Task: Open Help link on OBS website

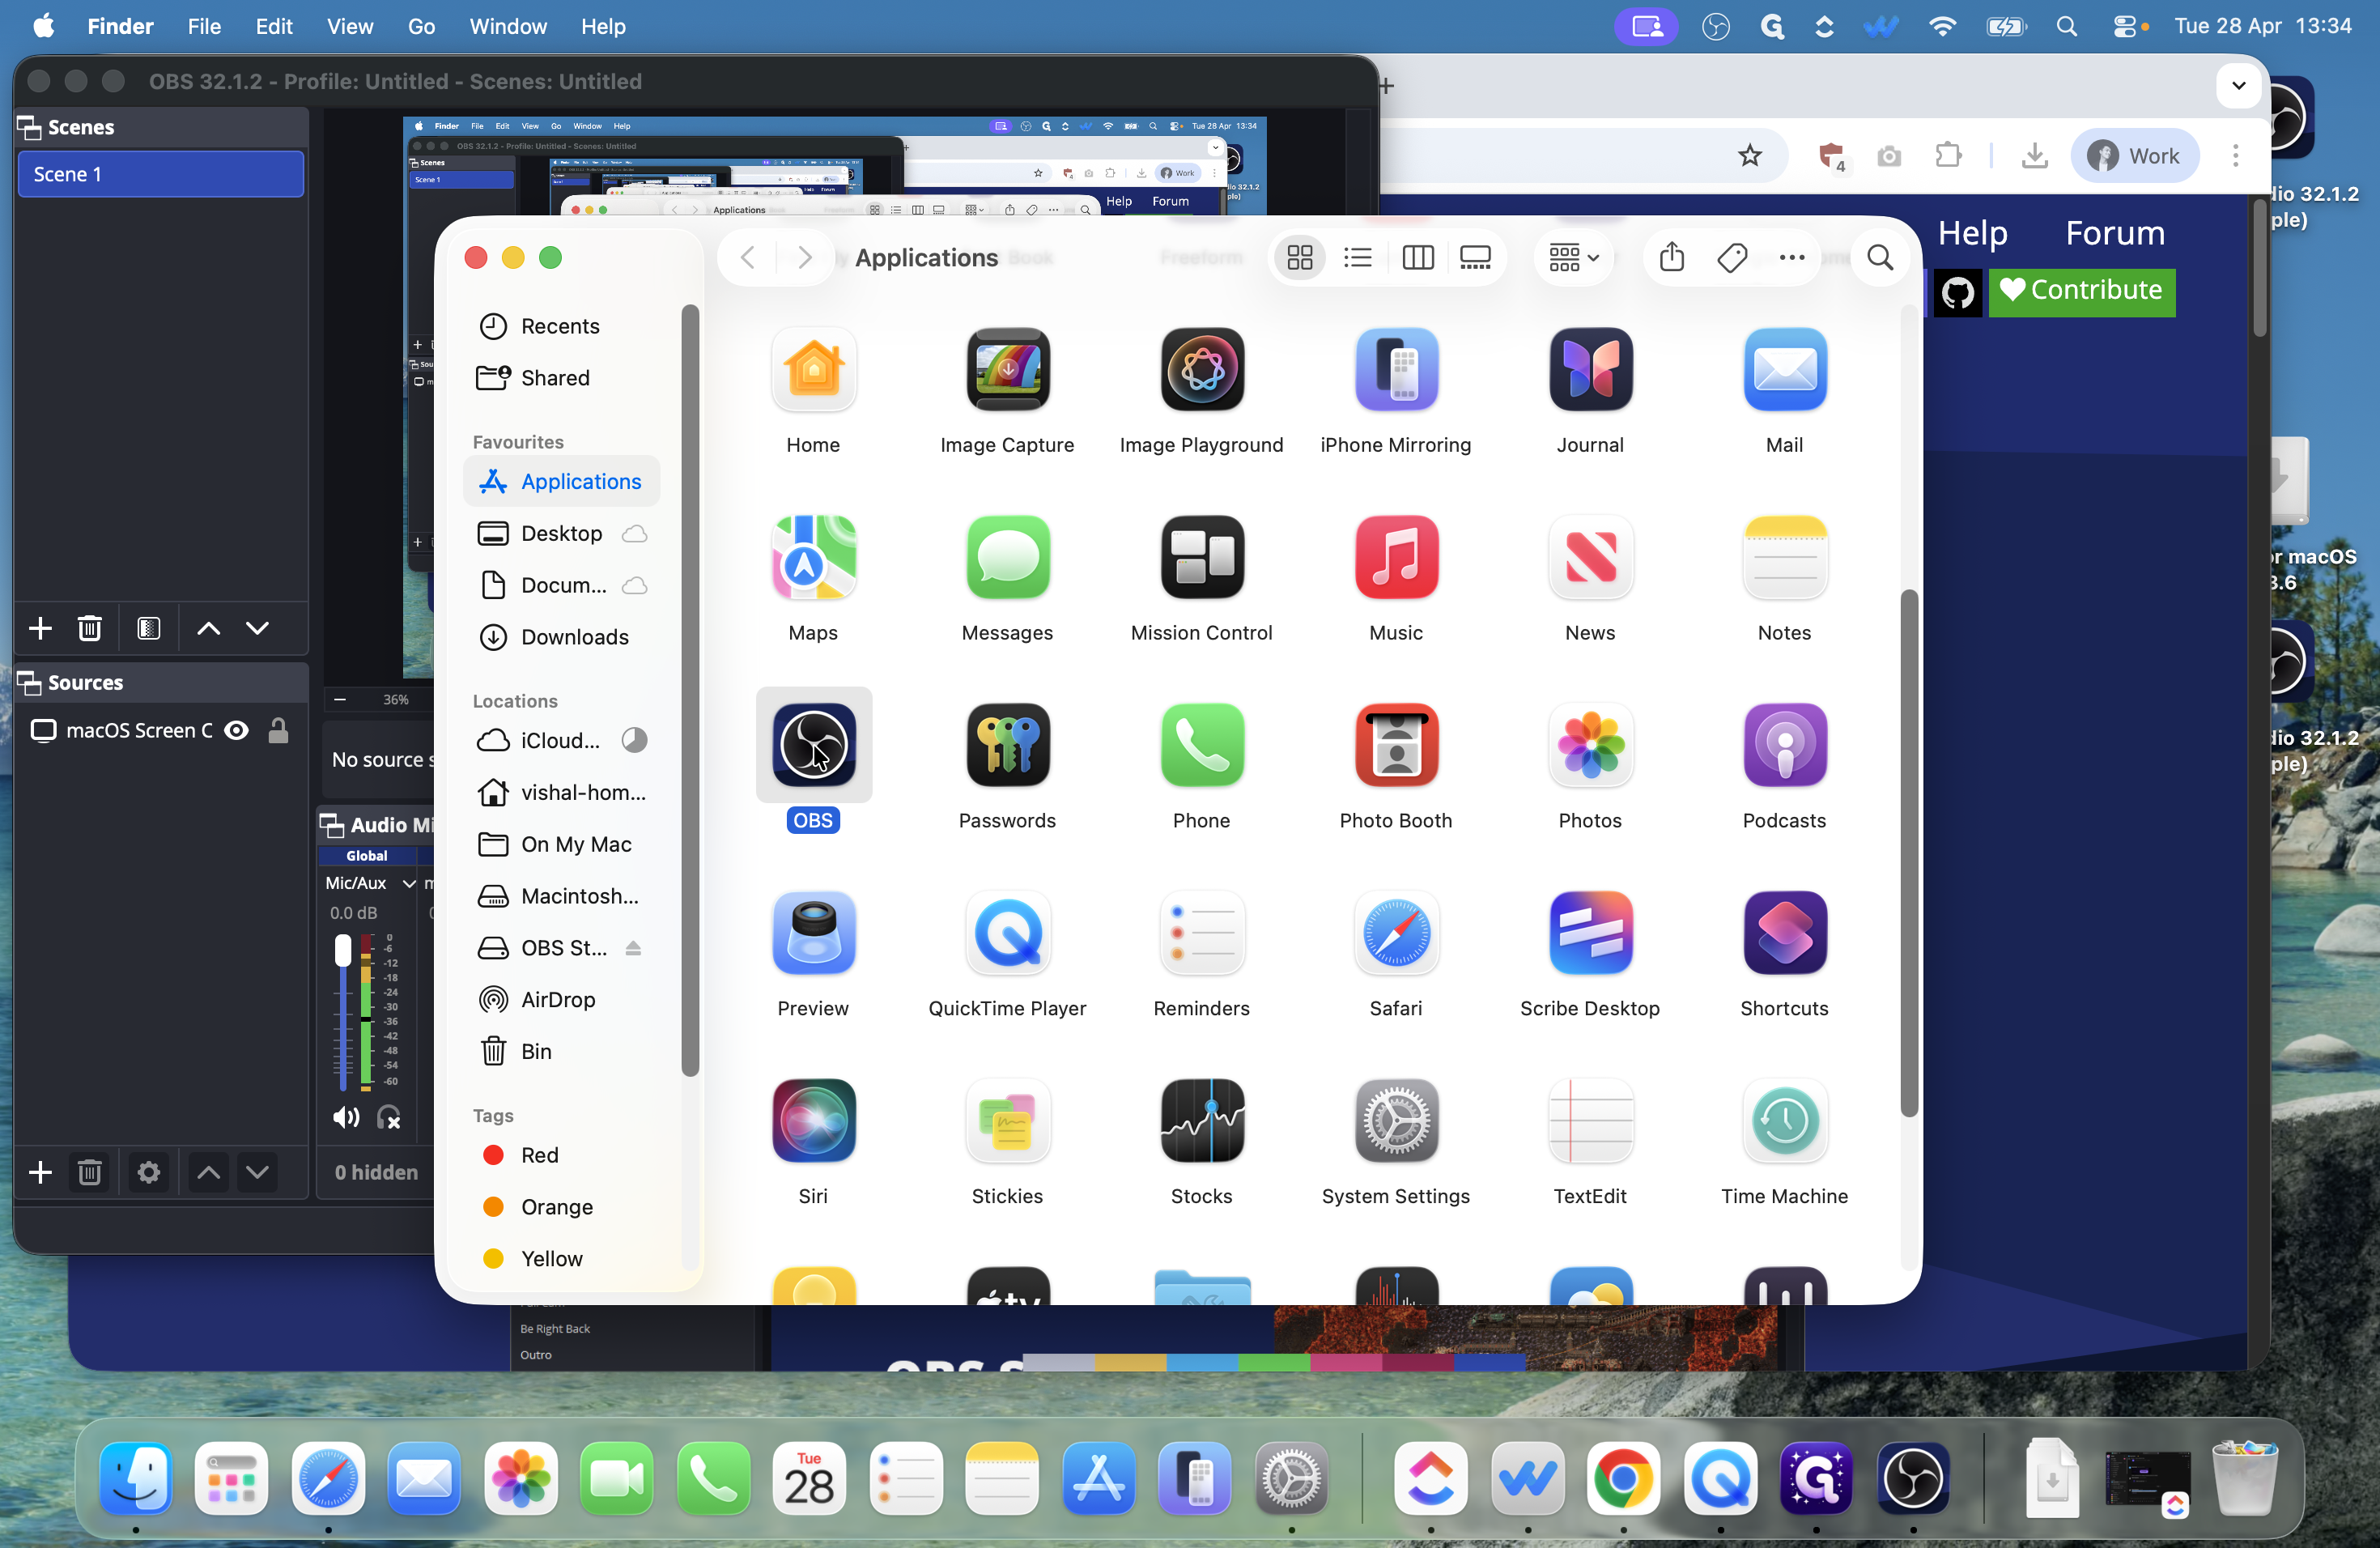Action: pyautogui.click(x=1972, y=233)
